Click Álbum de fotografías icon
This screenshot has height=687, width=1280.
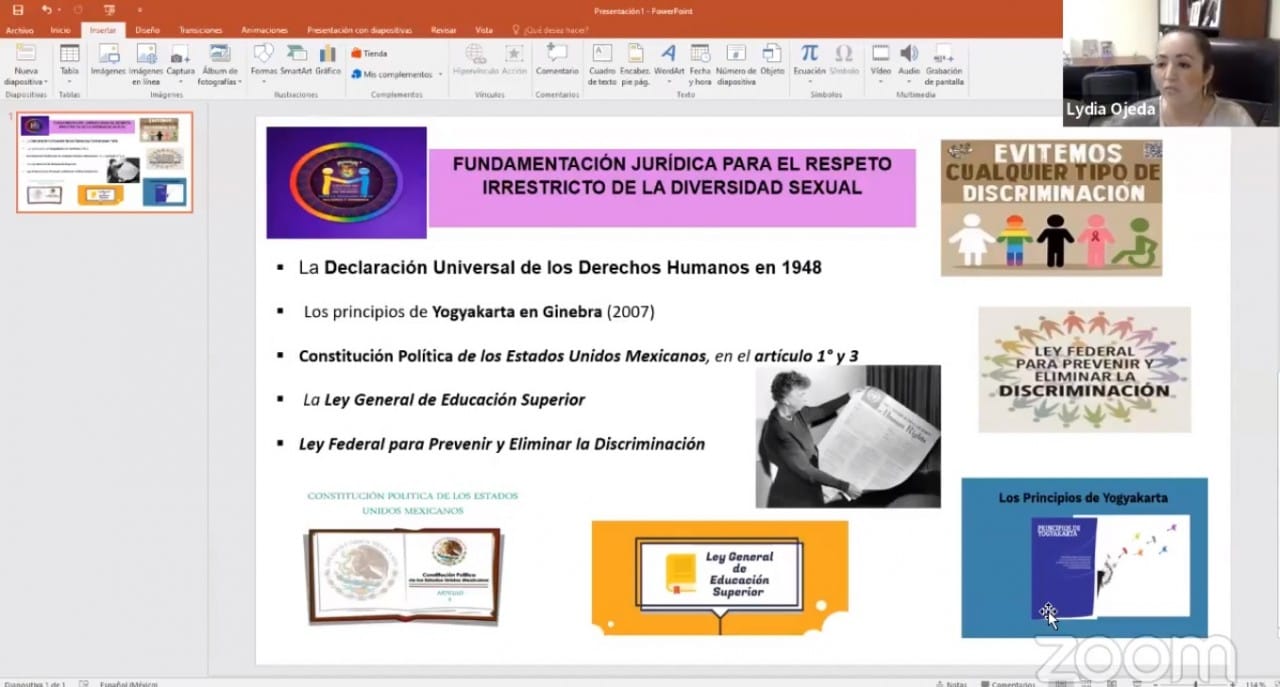[x=218, y=64]
